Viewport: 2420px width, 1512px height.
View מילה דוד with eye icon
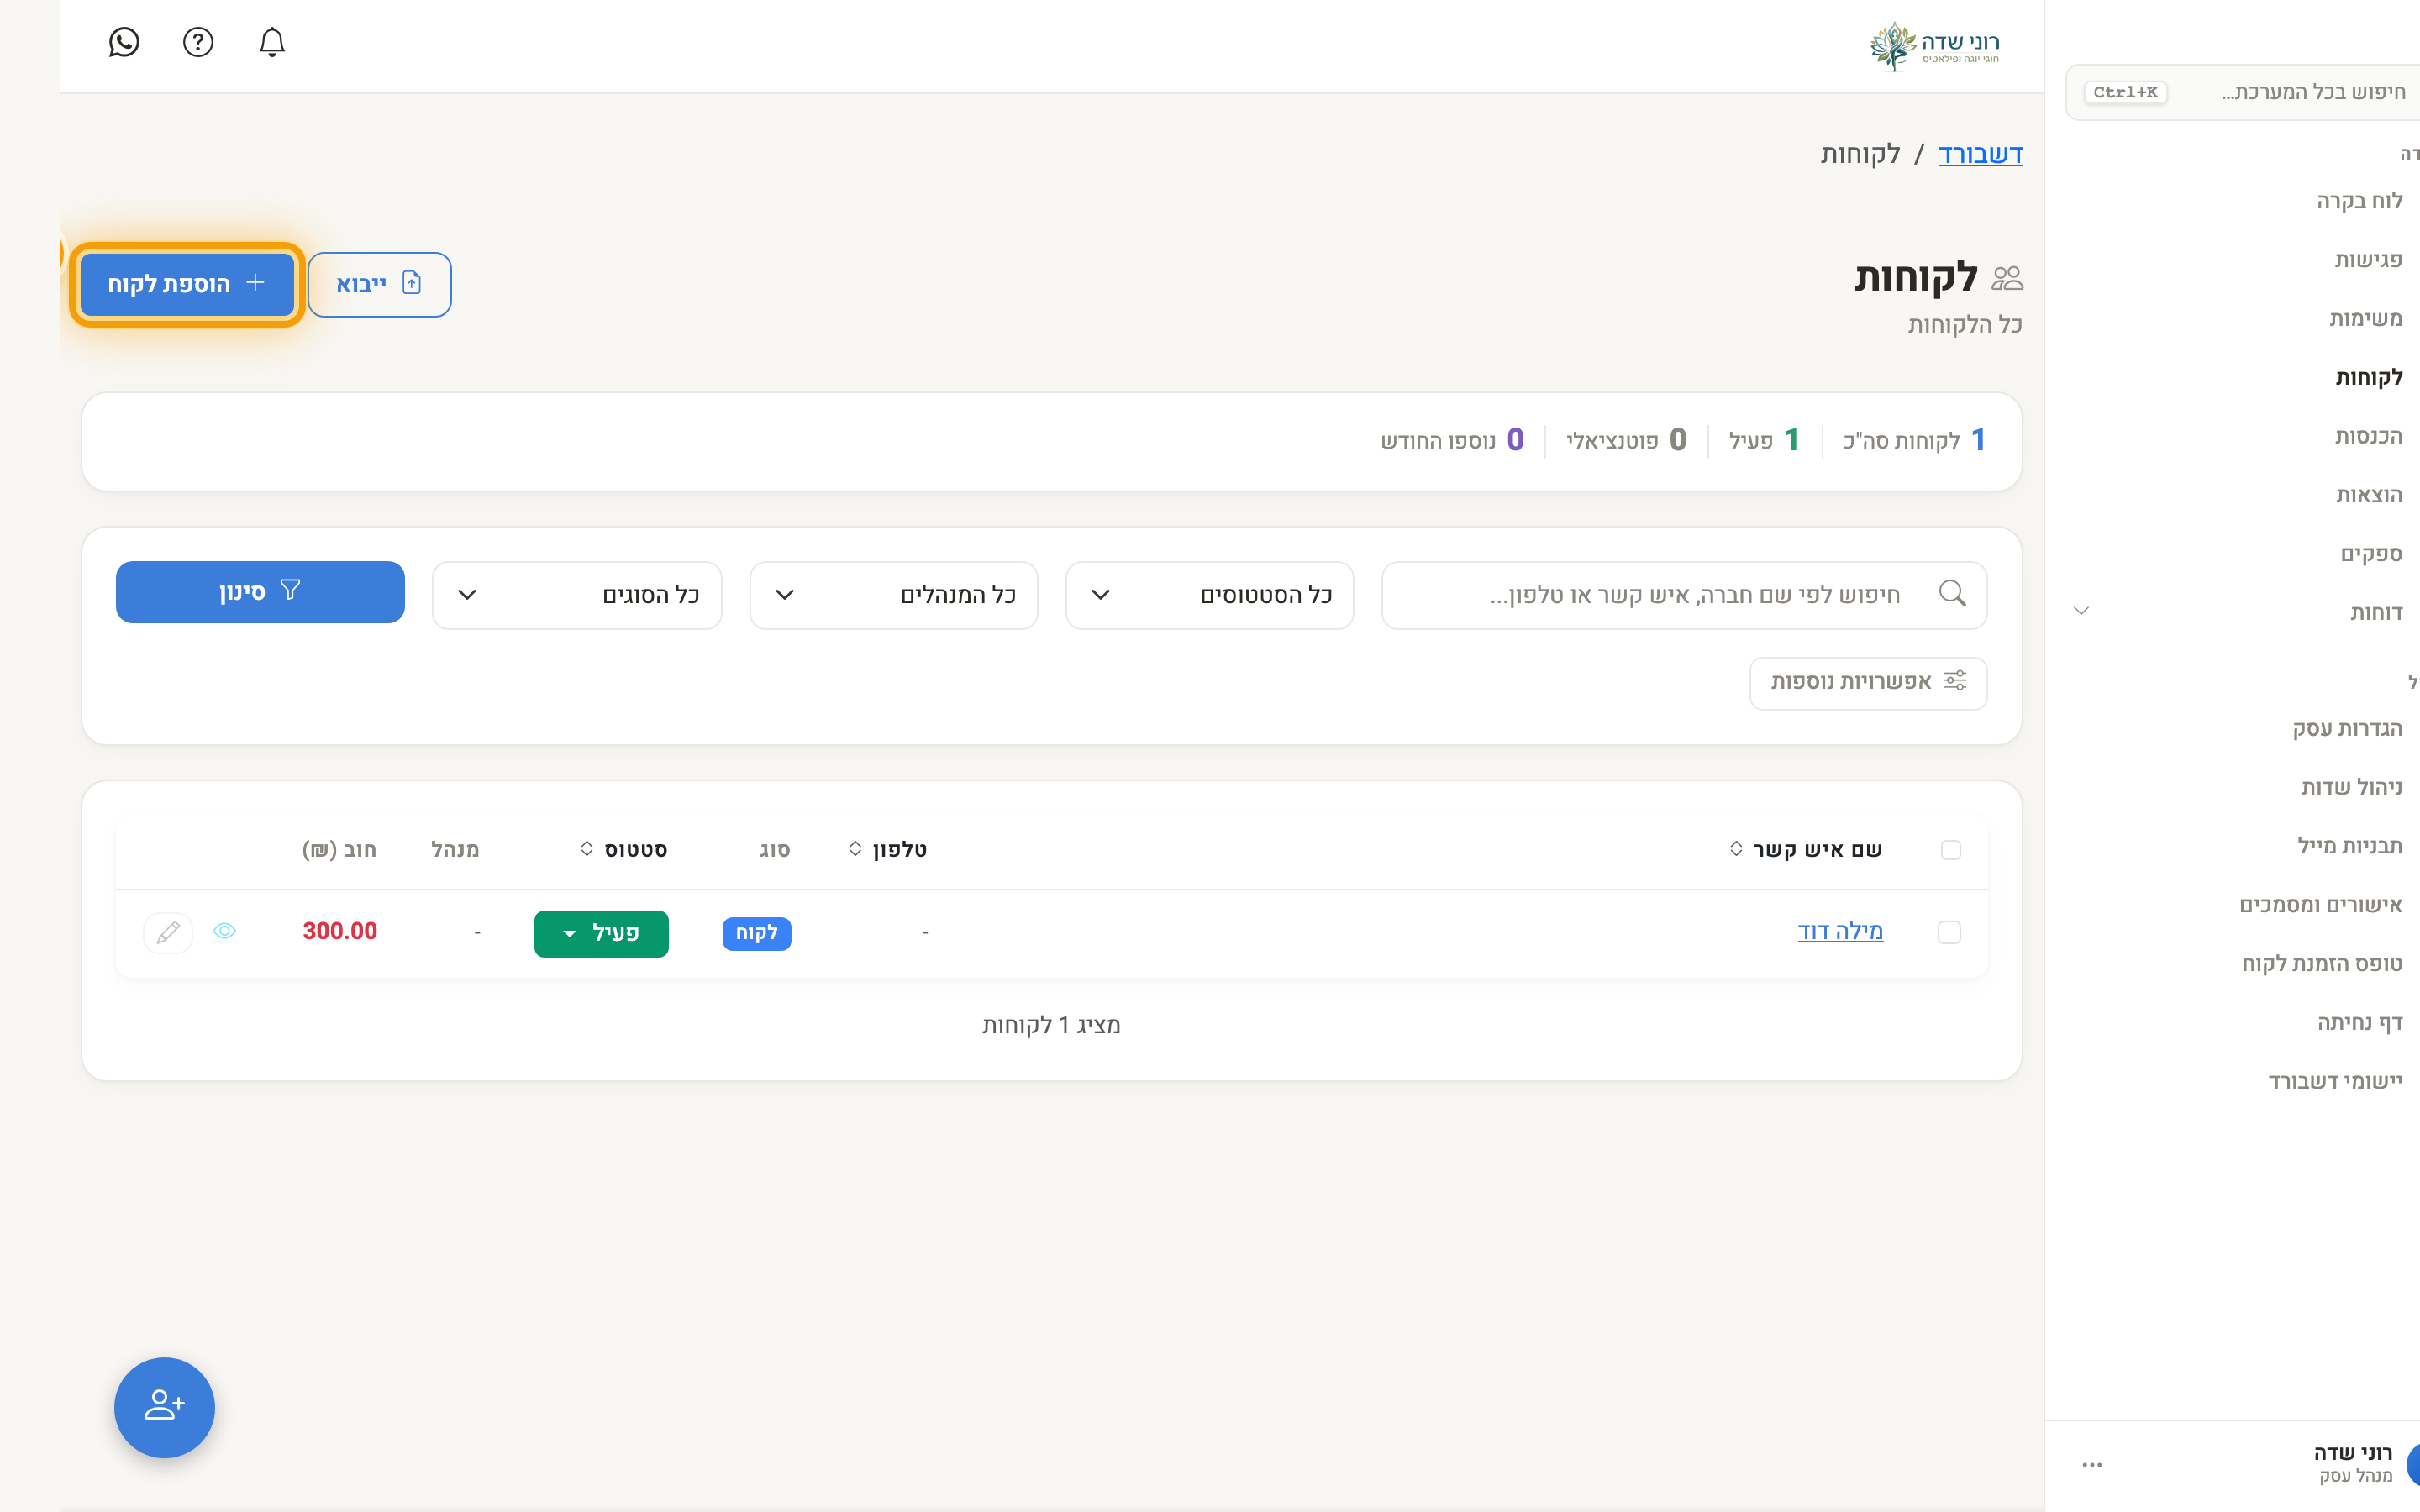pyautogui.click(x=225, y=931)
